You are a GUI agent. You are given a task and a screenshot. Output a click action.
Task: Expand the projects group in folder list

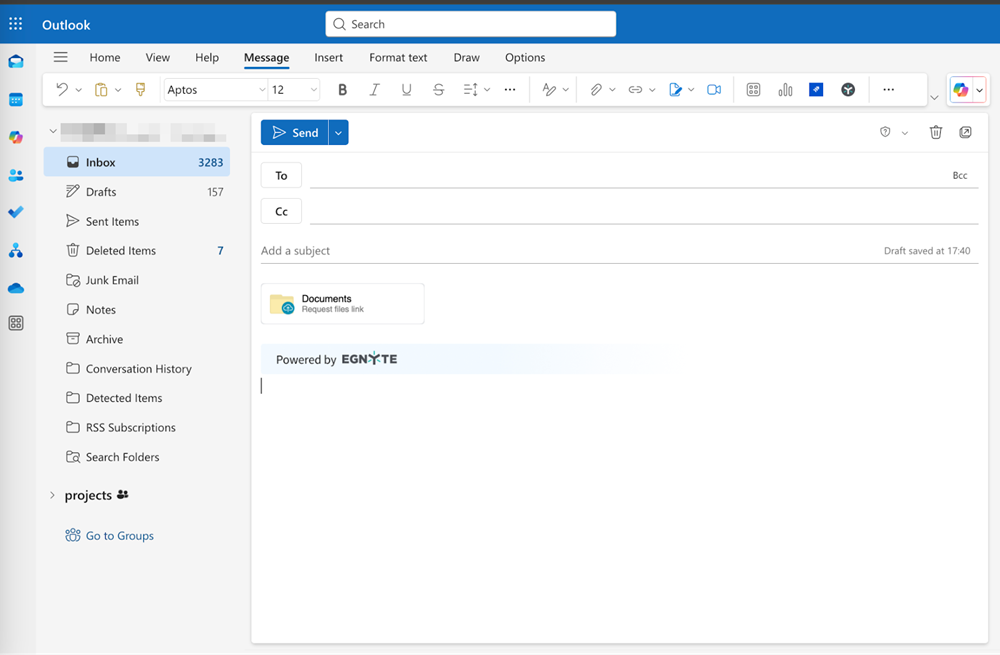coord(52,495)
